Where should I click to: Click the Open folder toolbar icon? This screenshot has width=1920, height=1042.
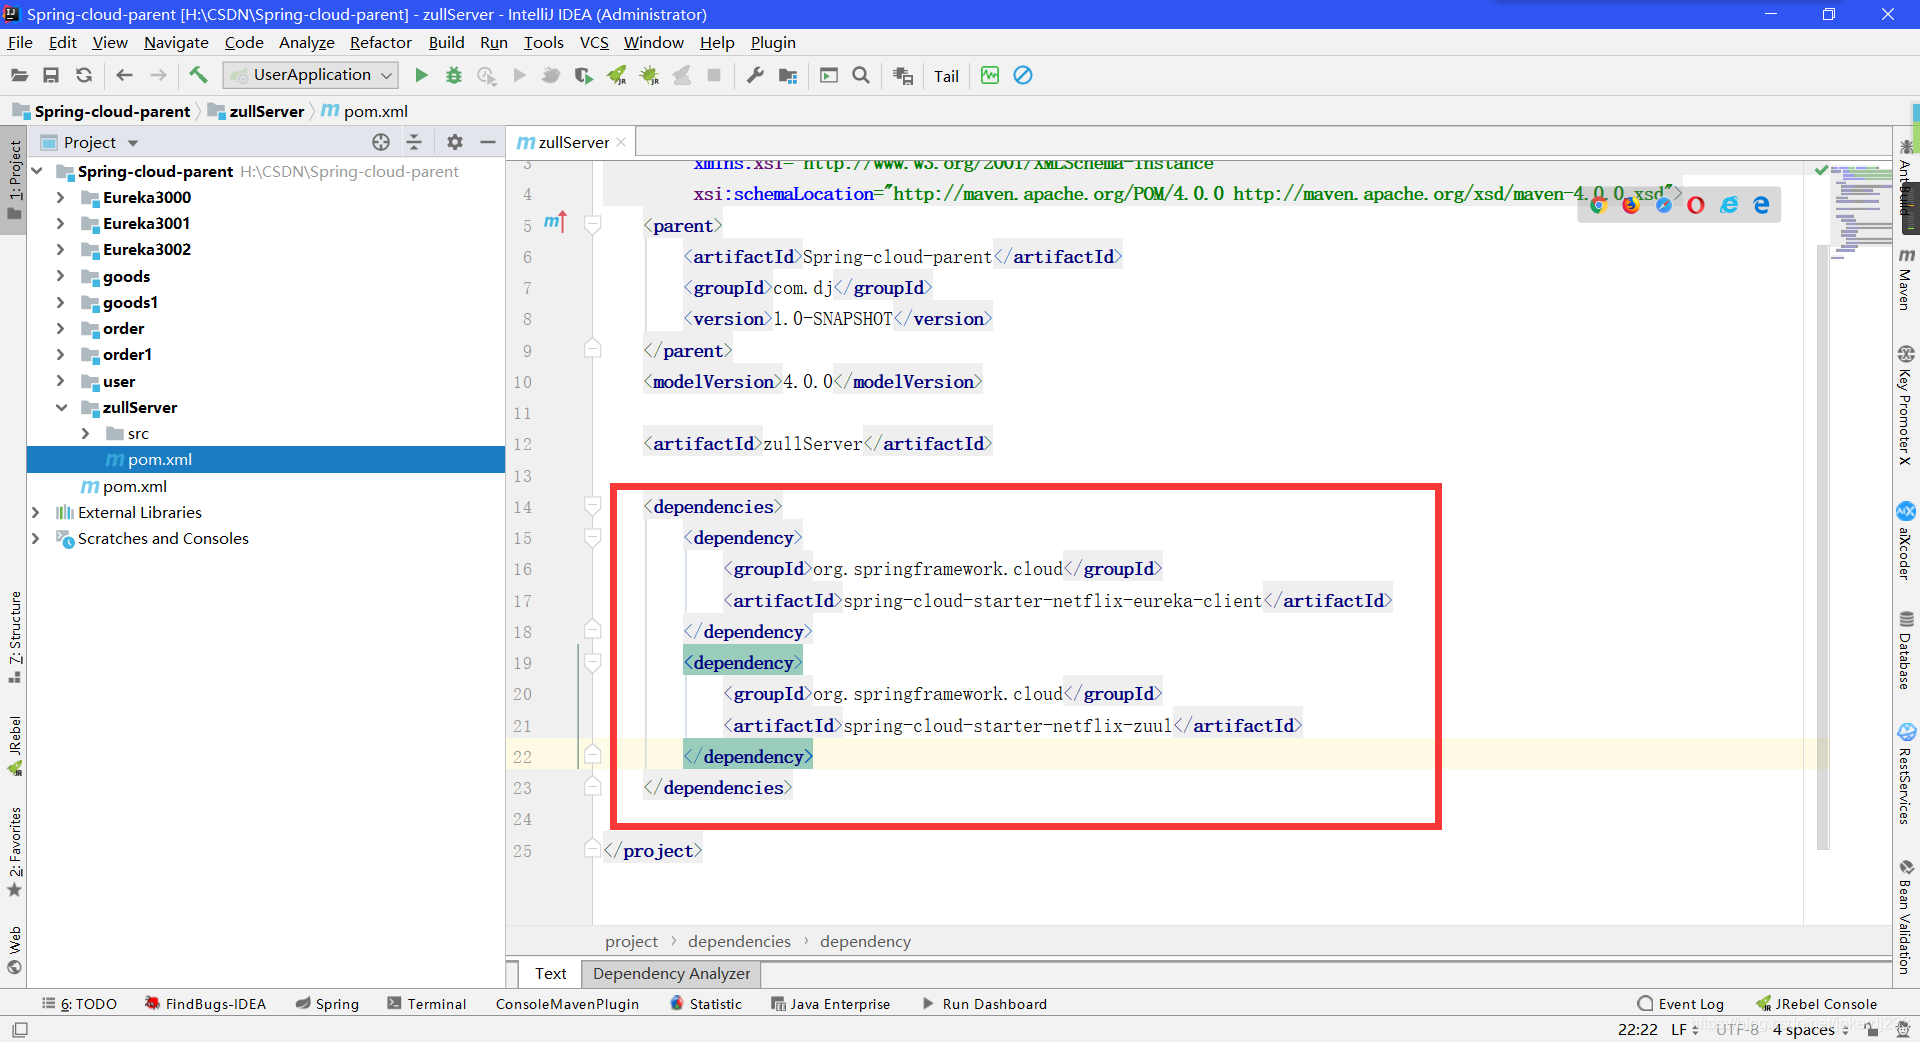coord(19,75)
